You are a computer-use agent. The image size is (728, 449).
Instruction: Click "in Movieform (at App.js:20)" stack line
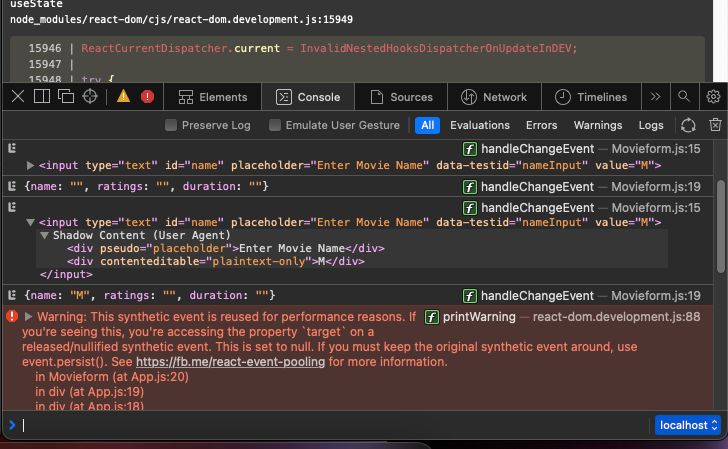point(112,377)
